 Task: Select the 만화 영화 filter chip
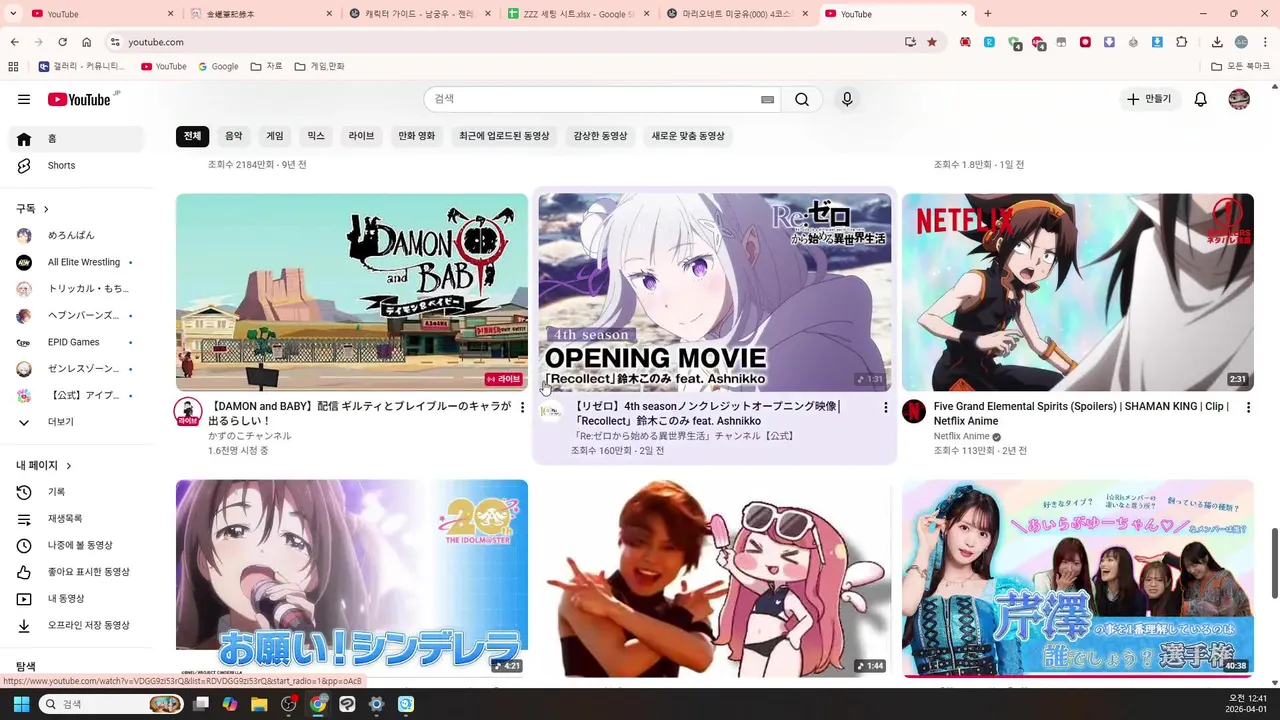point(417,135)
